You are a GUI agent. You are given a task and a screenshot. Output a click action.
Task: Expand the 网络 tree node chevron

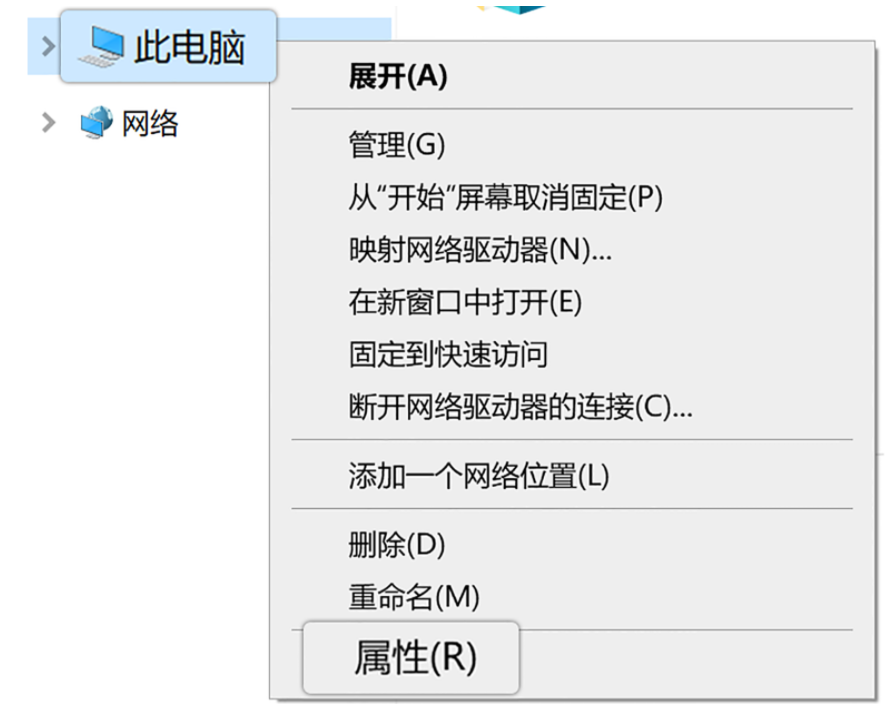pos(47,124)
